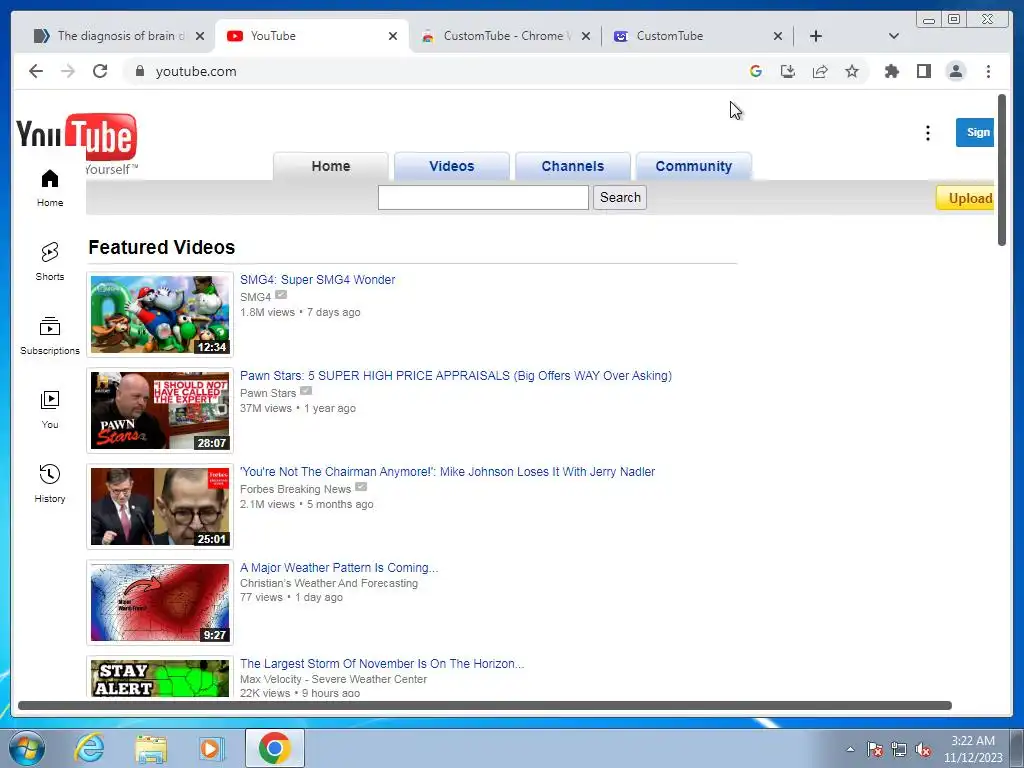Open Subscriptions in the sidebar
The width and height of the screenshot is (1024, 768).
pyautogui.click(x=50, y=336)
